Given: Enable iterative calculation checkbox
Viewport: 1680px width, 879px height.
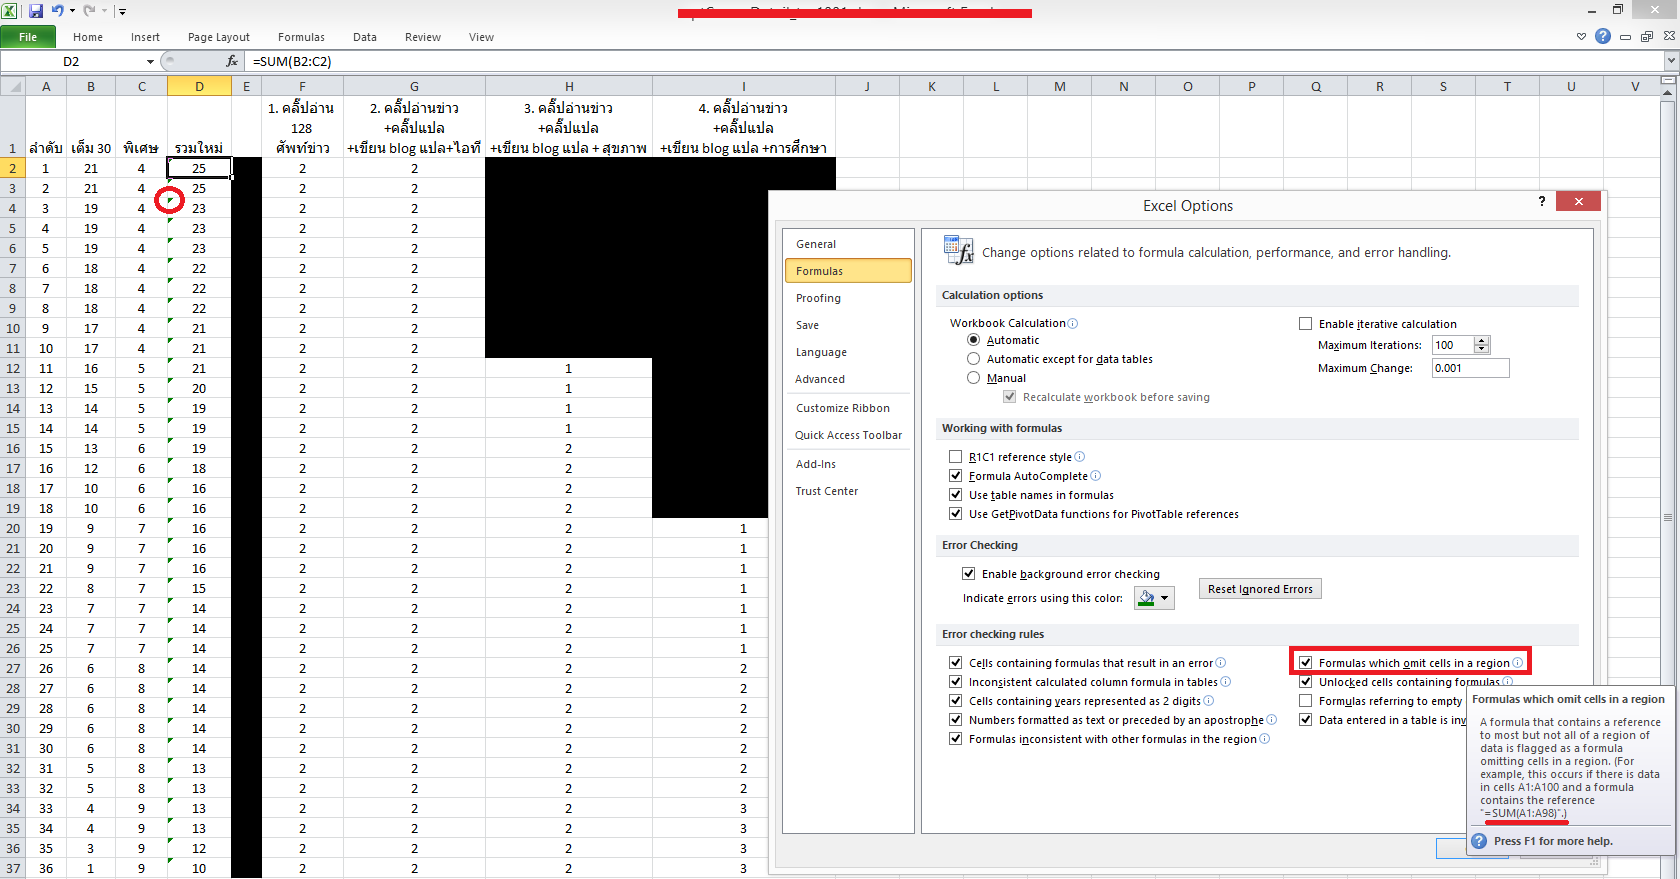Looking at the screenshot, I should pyautogui.click(x=1305, y=324).
